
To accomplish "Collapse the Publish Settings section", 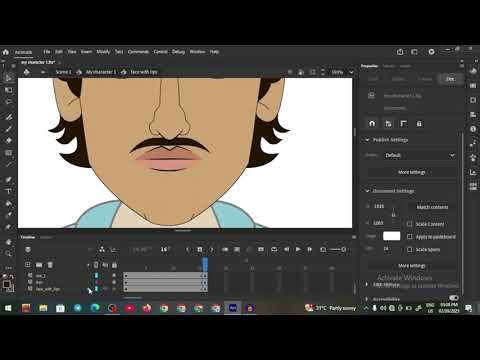I will 367,140.
